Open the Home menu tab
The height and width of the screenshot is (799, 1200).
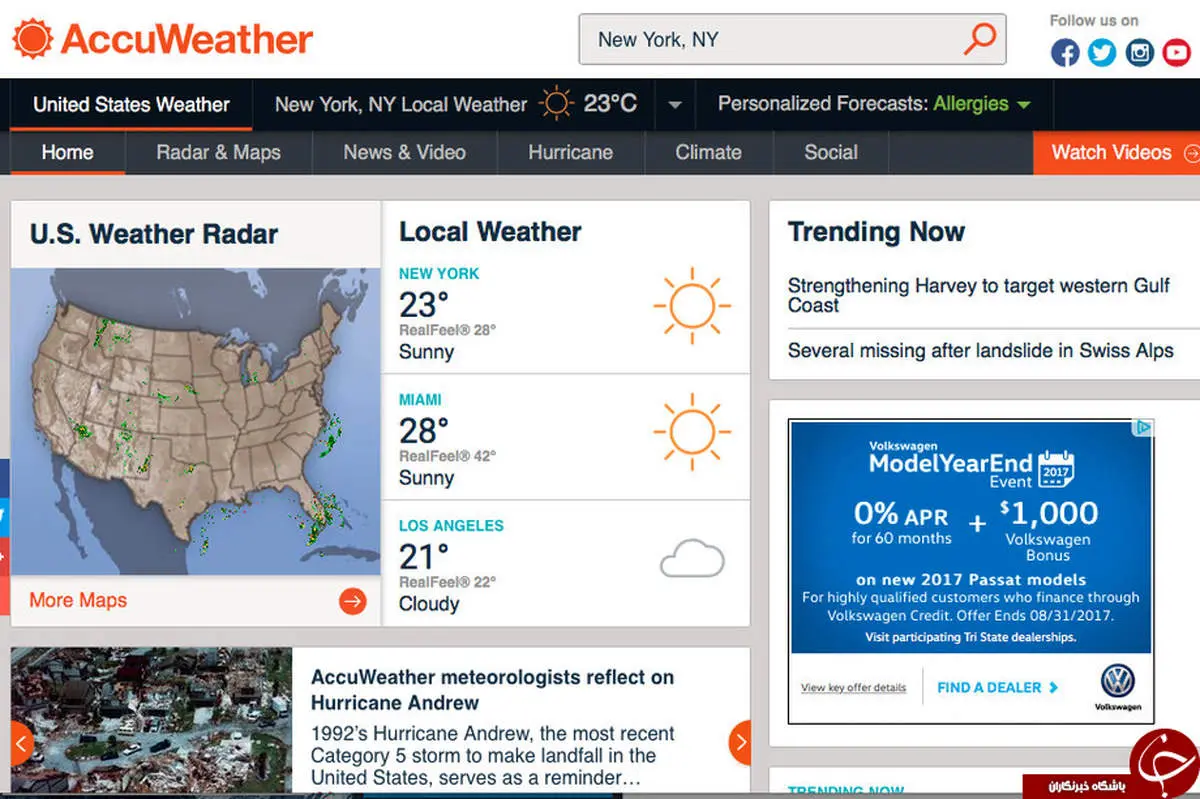click(x=67, y=153)
